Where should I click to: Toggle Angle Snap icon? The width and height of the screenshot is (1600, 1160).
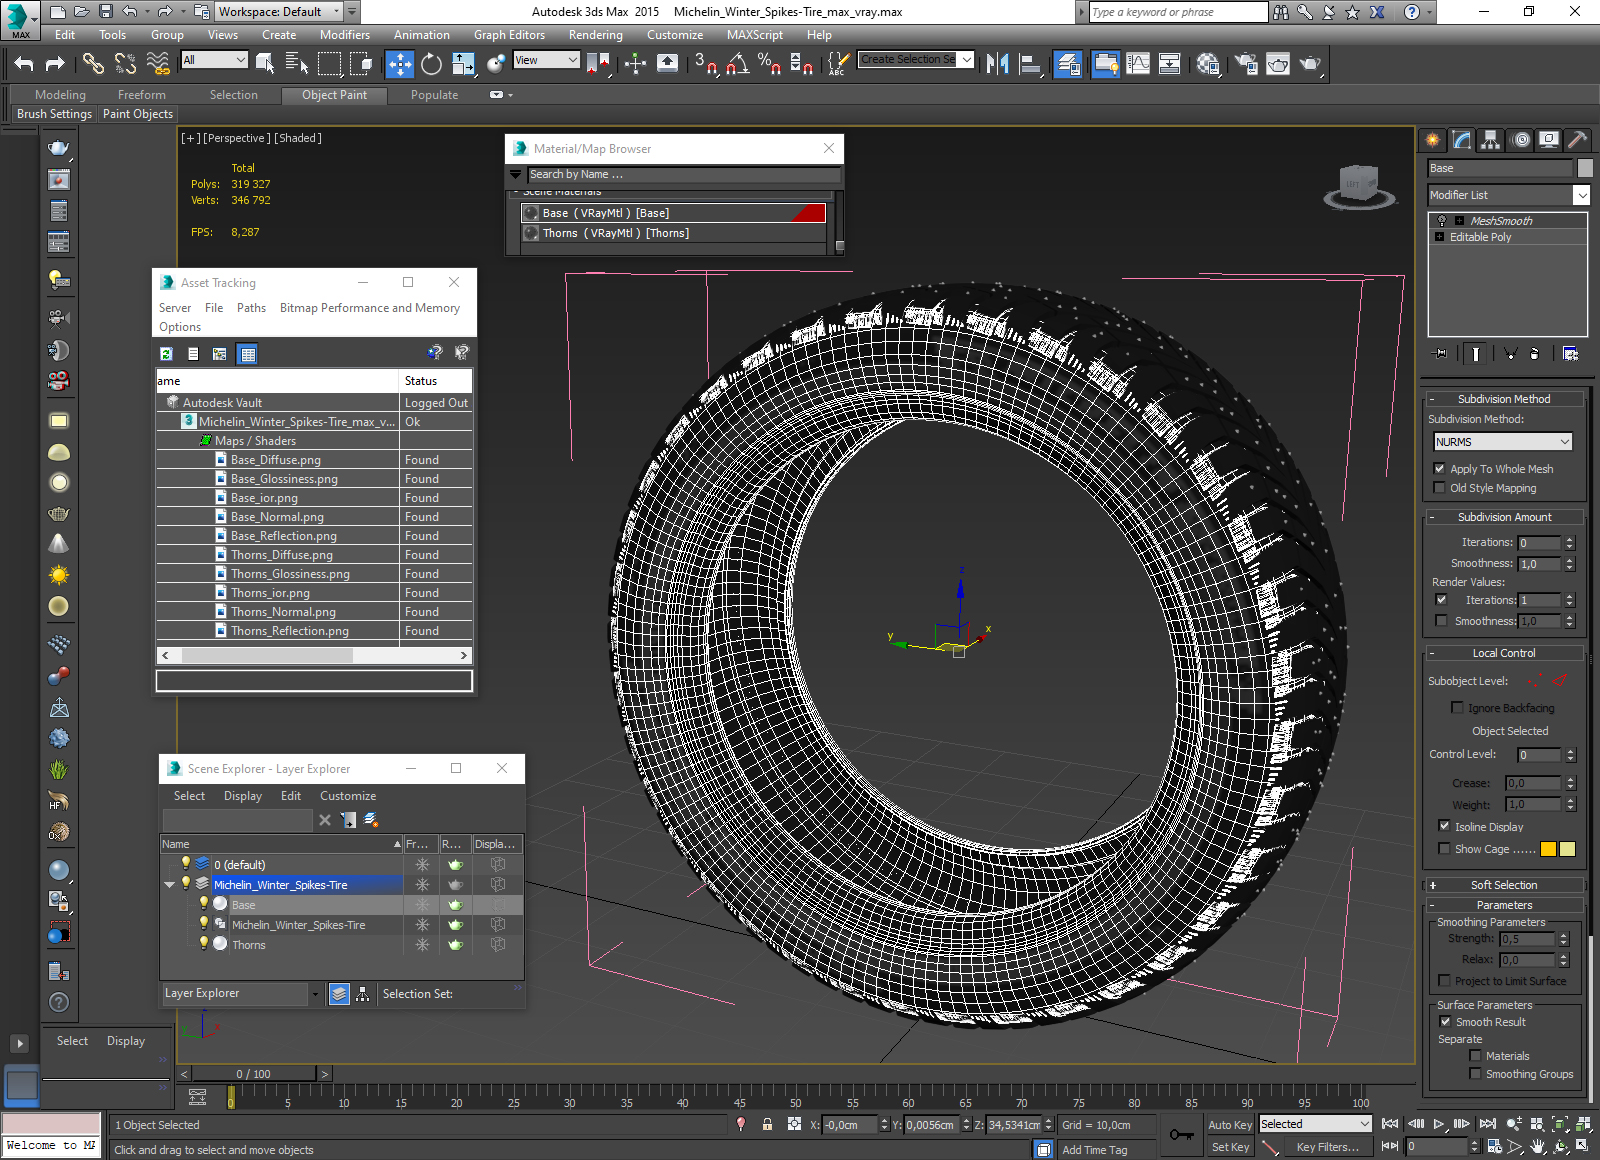pos(738,64)
